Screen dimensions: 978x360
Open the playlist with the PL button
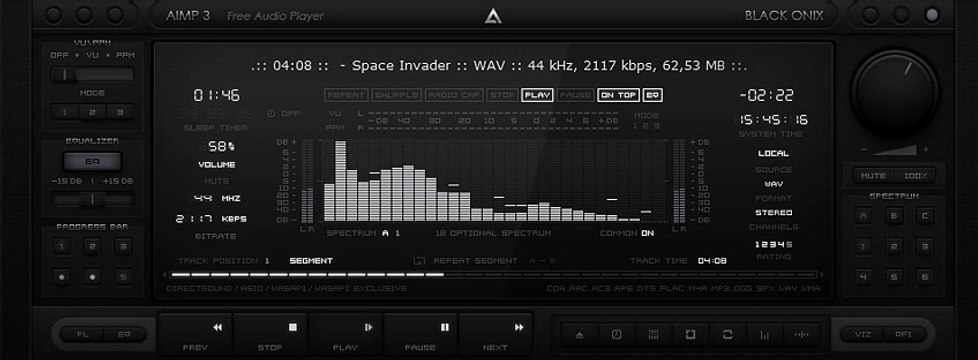click(82, 334)
